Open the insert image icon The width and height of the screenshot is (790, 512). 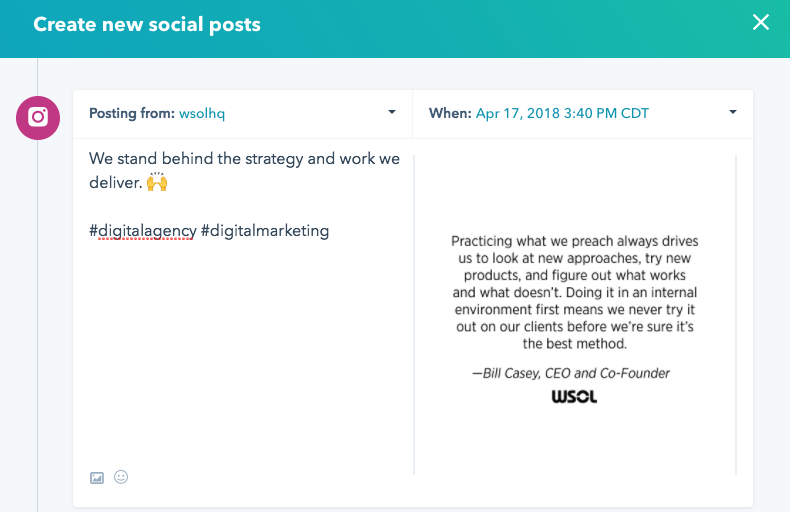pyautogui.click(x=97, y=478)
